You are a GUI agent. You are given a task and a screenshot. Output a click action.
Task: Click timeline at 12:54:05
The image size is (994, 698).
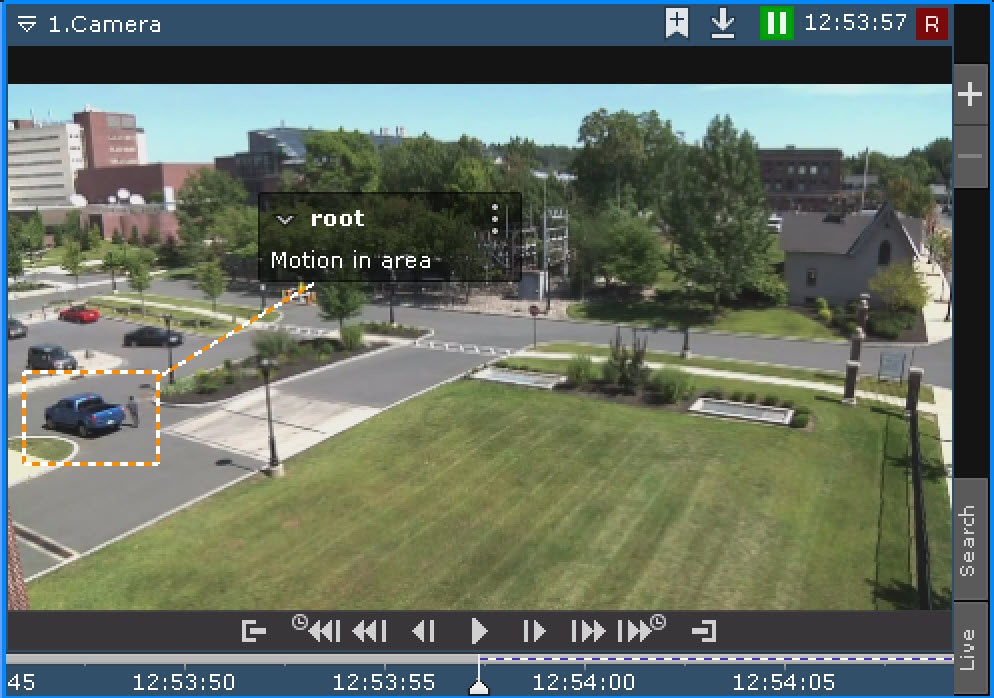(784, 682)
